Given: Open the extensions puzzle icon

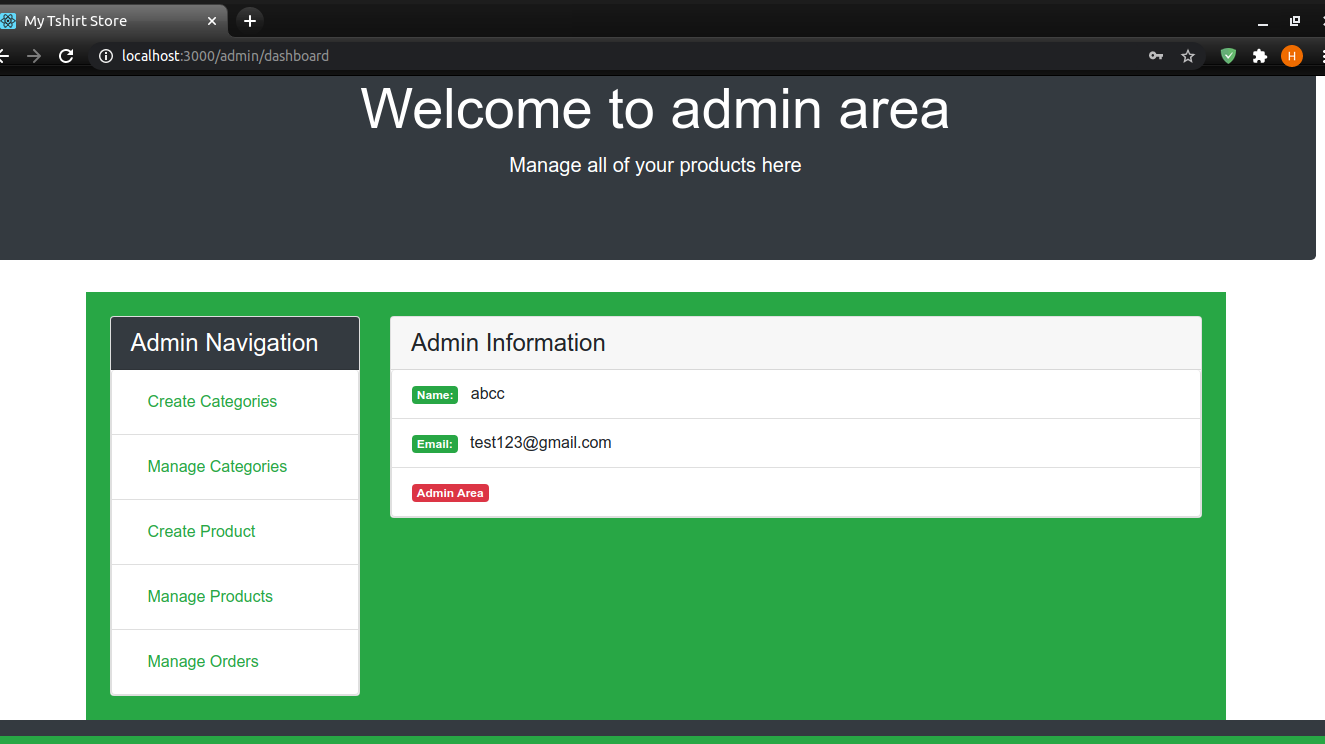Looking at the screenshot, I should tap(1260, 56).
